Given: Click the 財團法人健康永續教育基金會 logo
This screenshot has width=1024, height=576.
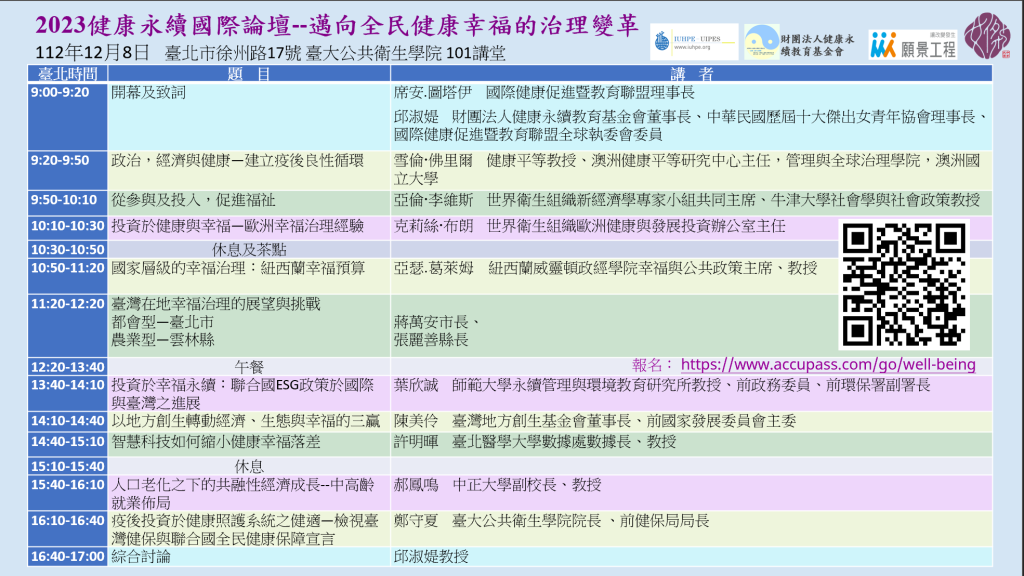Looking at the screenshot, I should [x=801, y=43].
